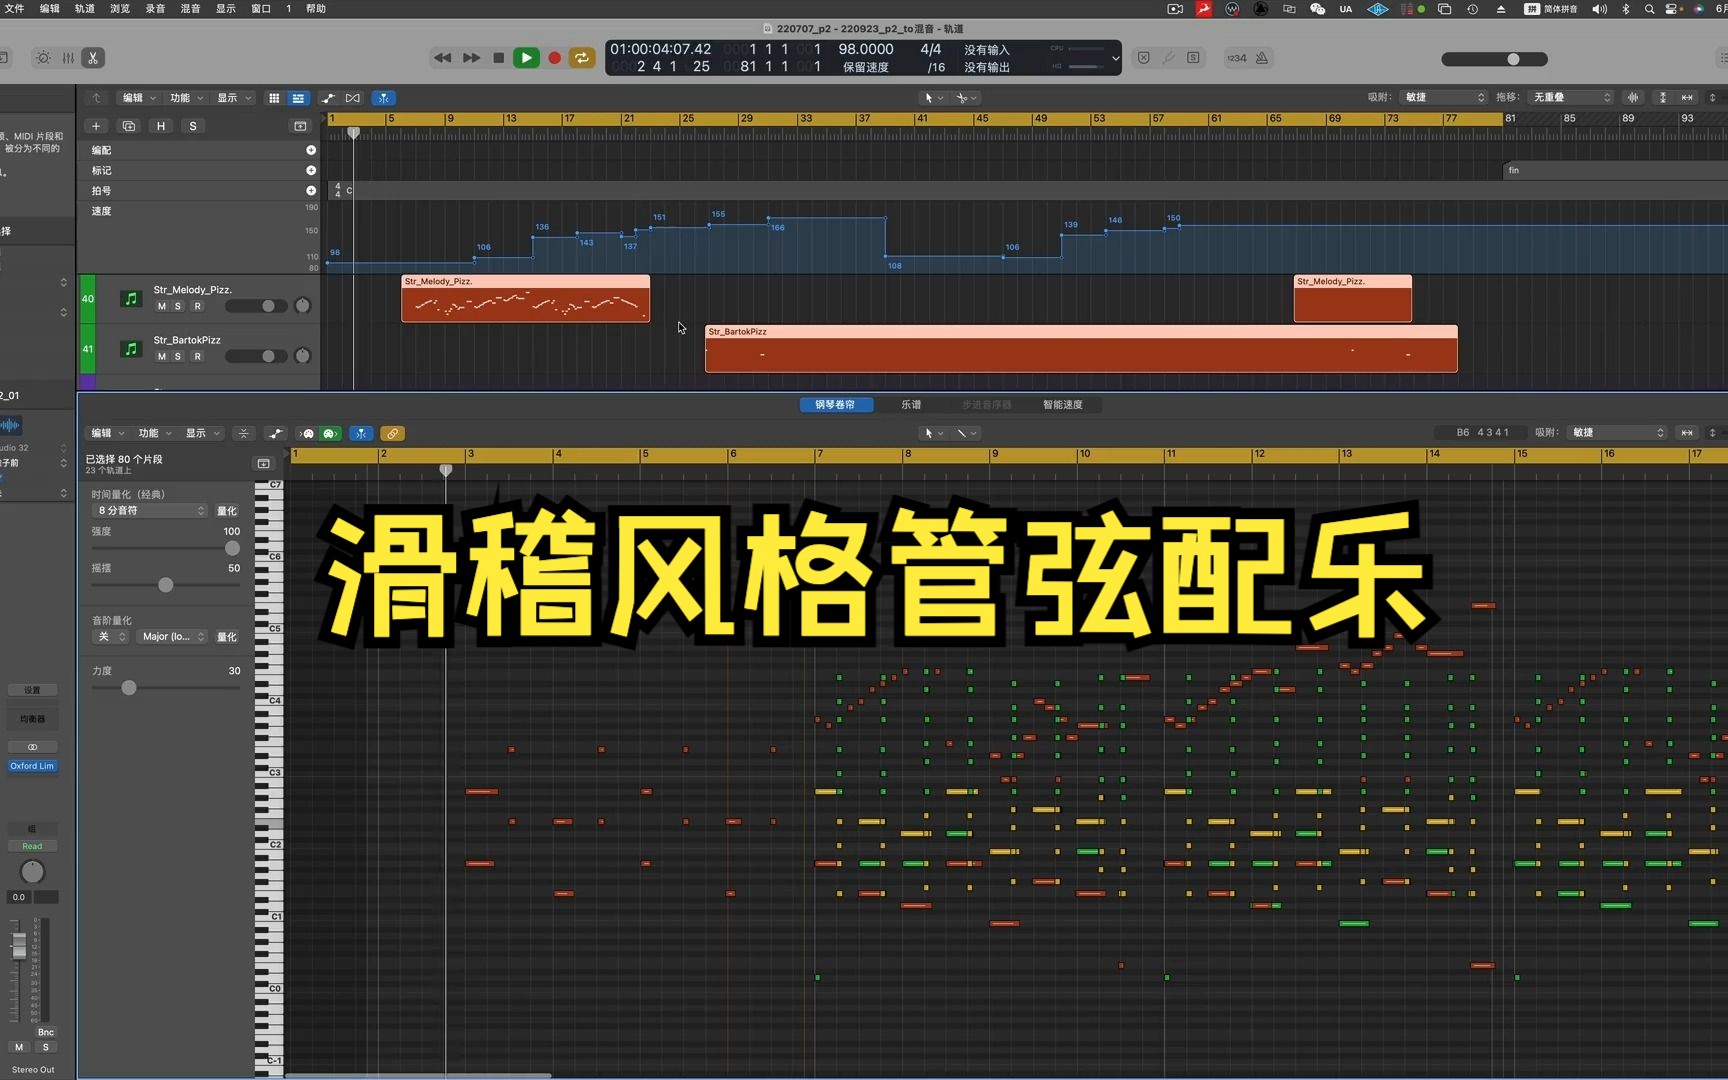This screenshot has width=1728, height=1080.
Task: Open the 8 分音符 time quantize dropdown
Action: 149,511
